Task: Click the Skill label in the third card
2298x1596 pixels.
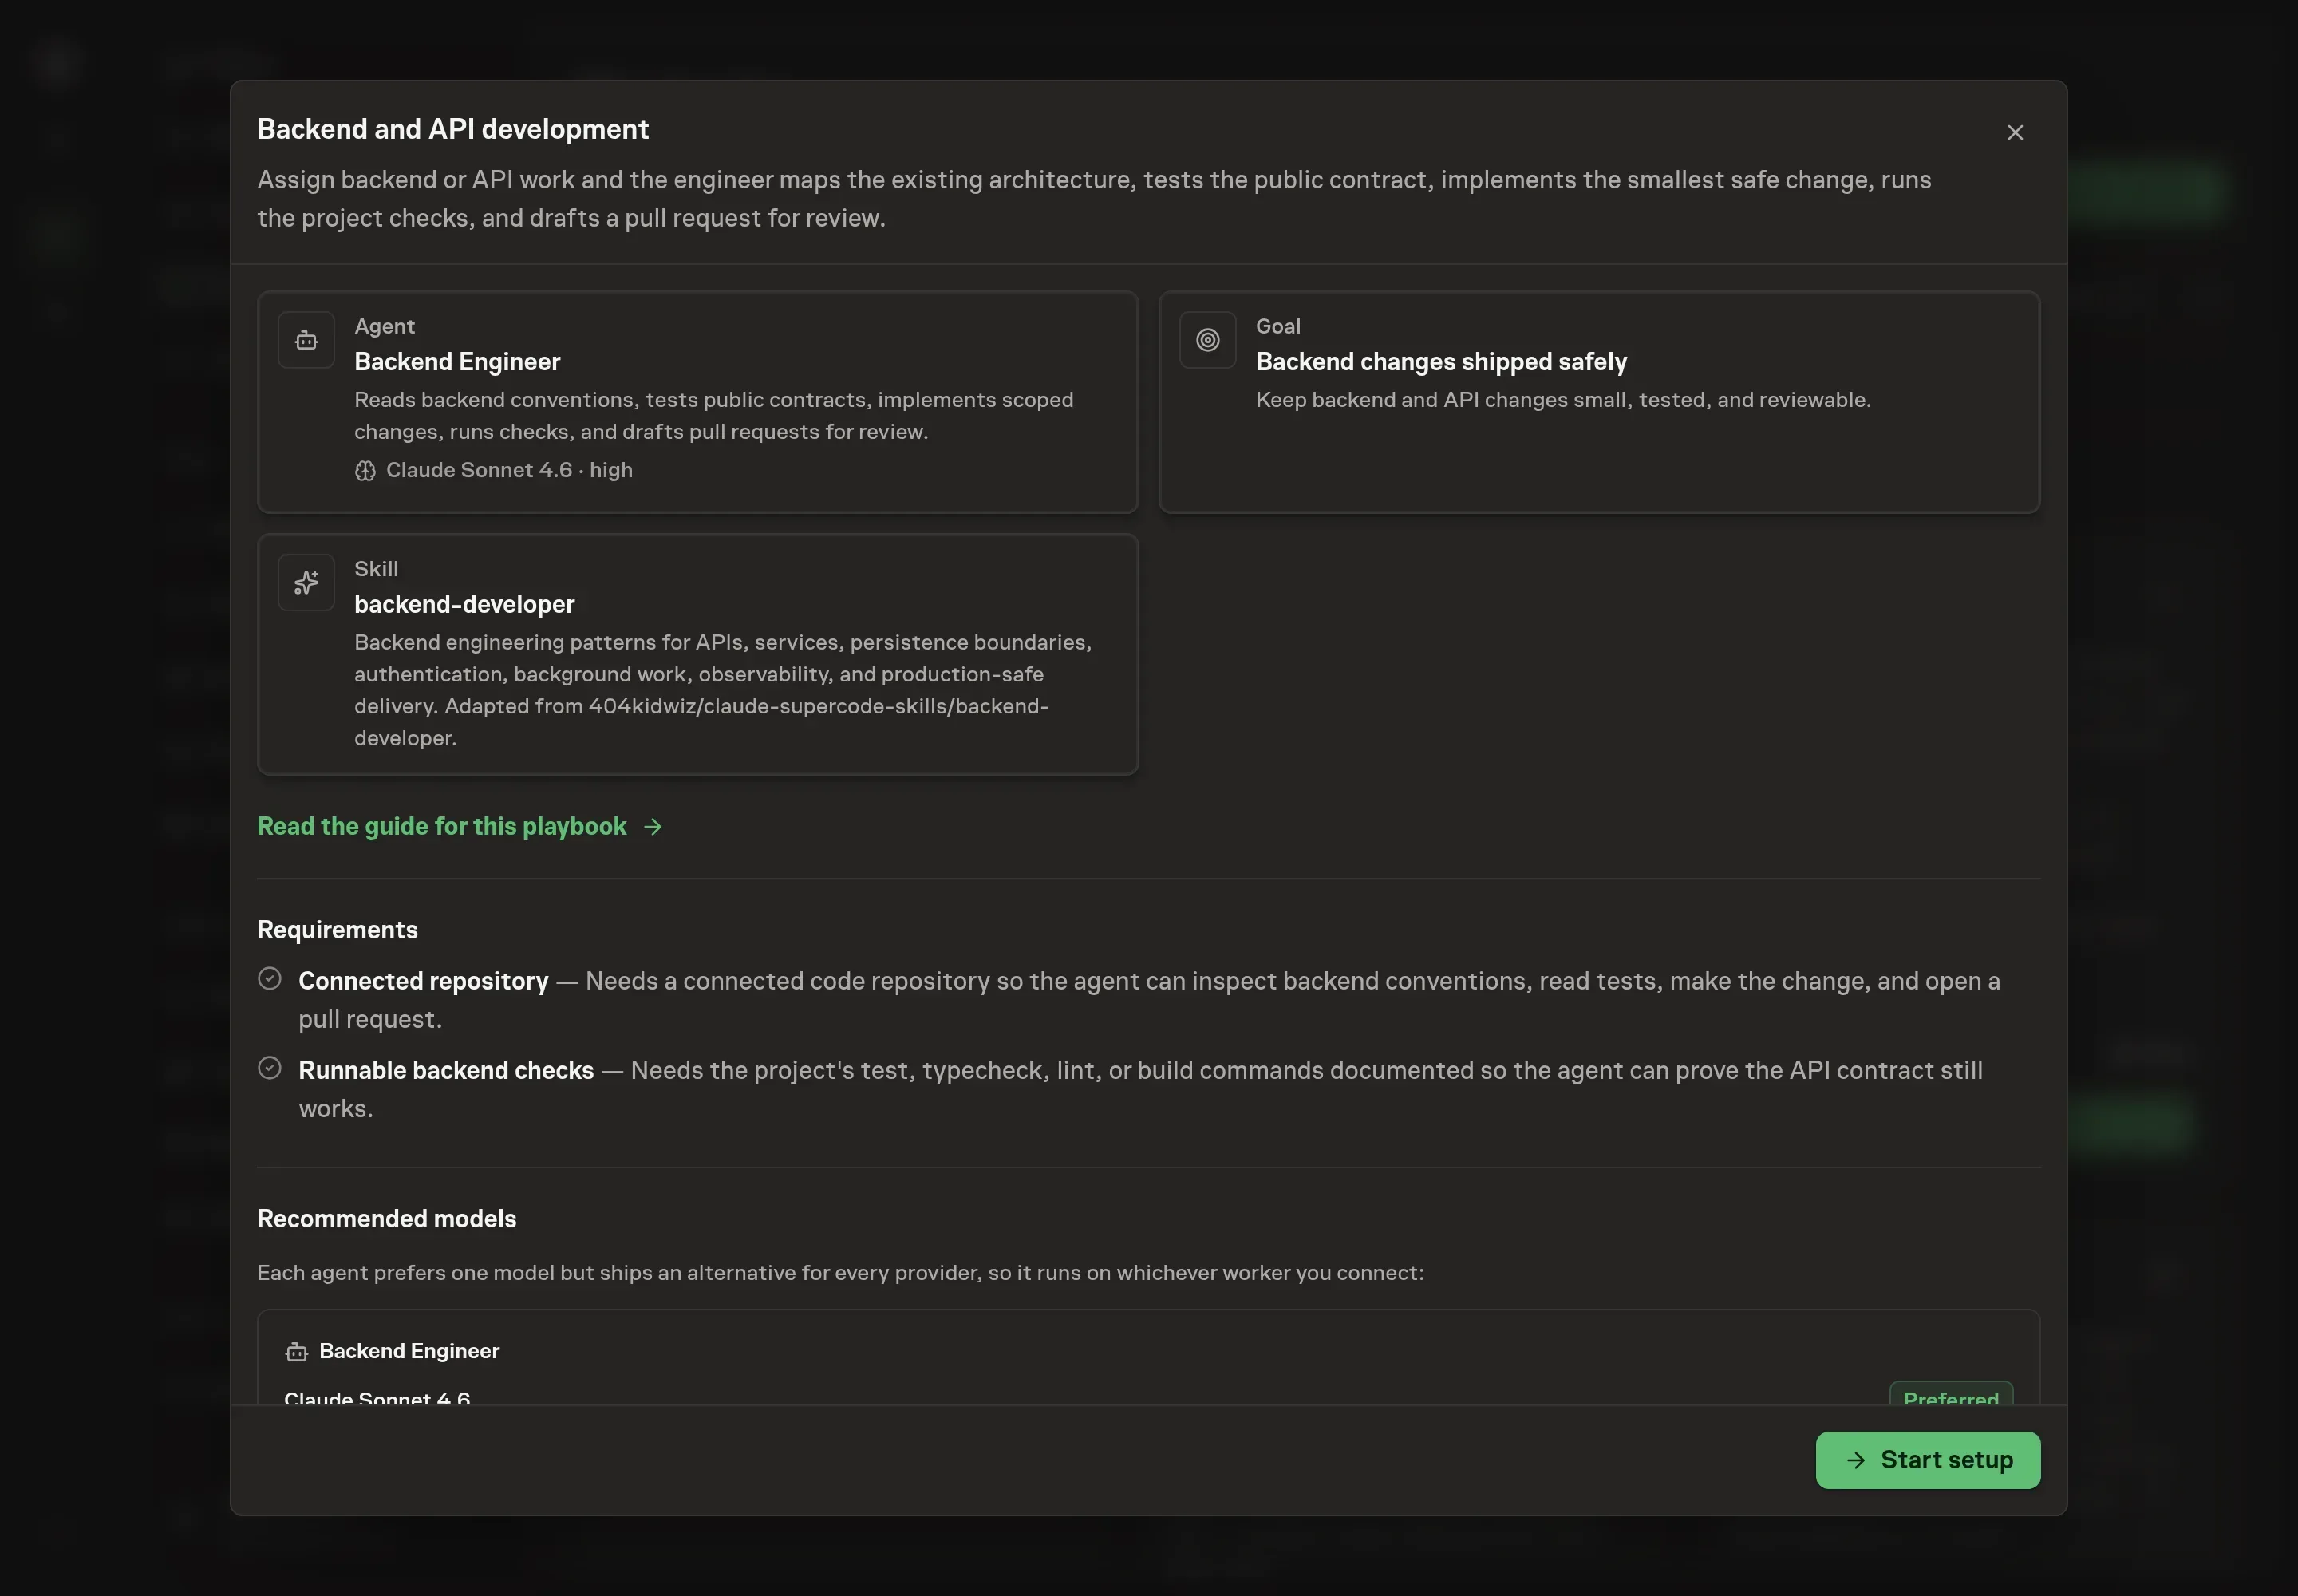Action: click(x=376, y=569)
